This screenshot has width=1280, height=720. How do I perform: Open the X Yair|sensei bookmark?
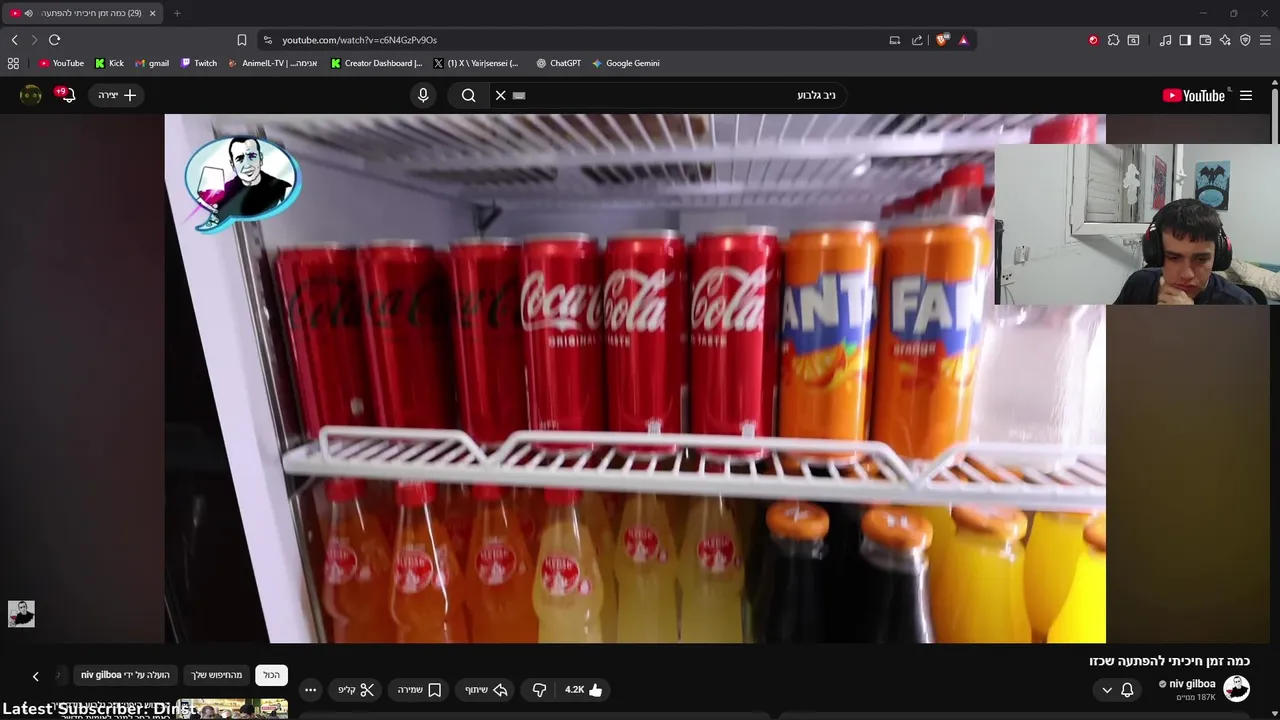(476, 63)
